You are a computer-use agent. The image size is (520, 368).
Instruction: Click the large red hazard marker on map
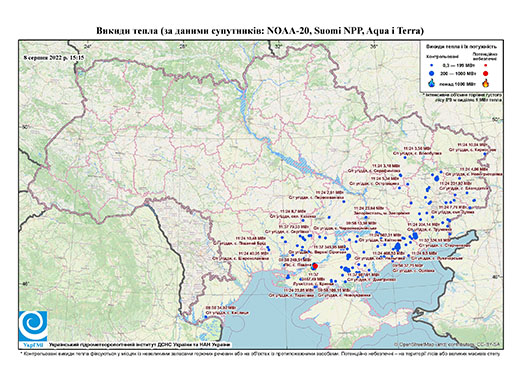(x=315, y=266)
